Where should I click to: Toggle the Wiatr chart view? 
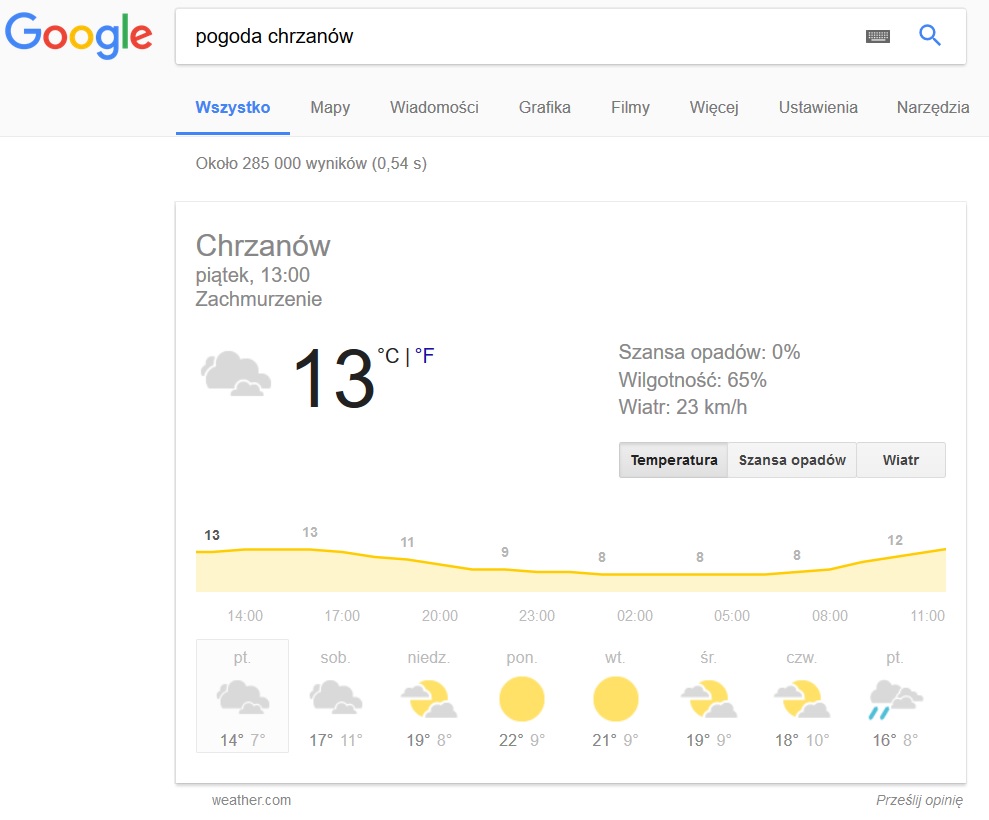click(901, 460)
